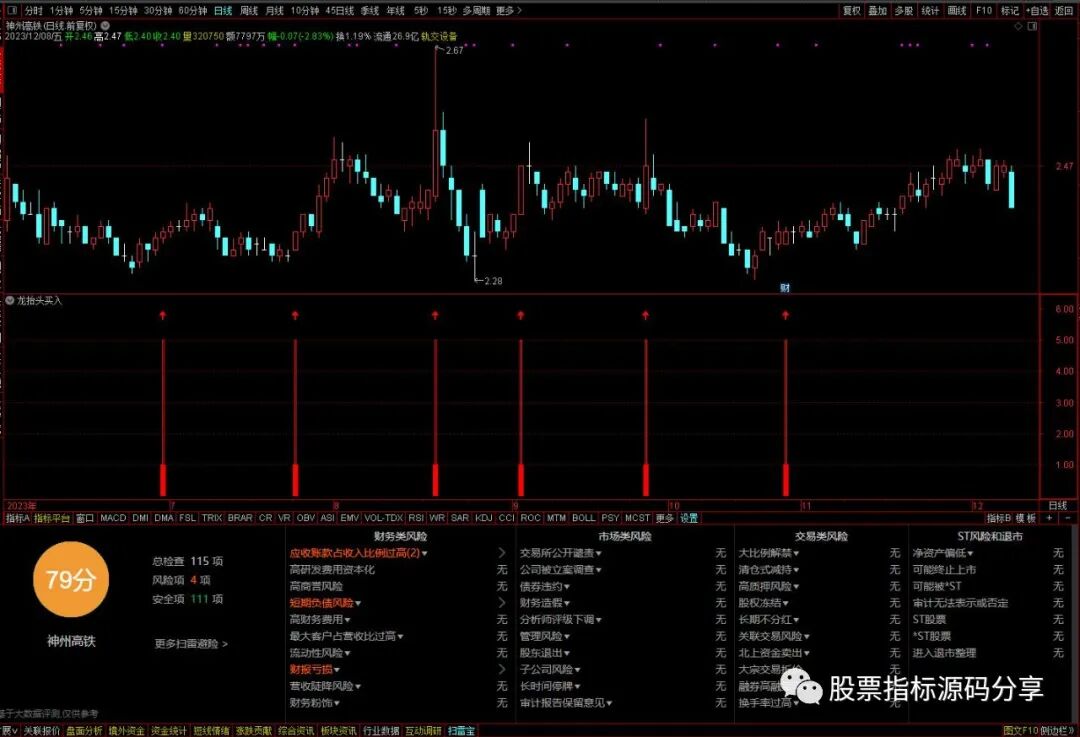Select the 周线 weekly period tab
Screen dimensions: 1080x737
[249, 10]
